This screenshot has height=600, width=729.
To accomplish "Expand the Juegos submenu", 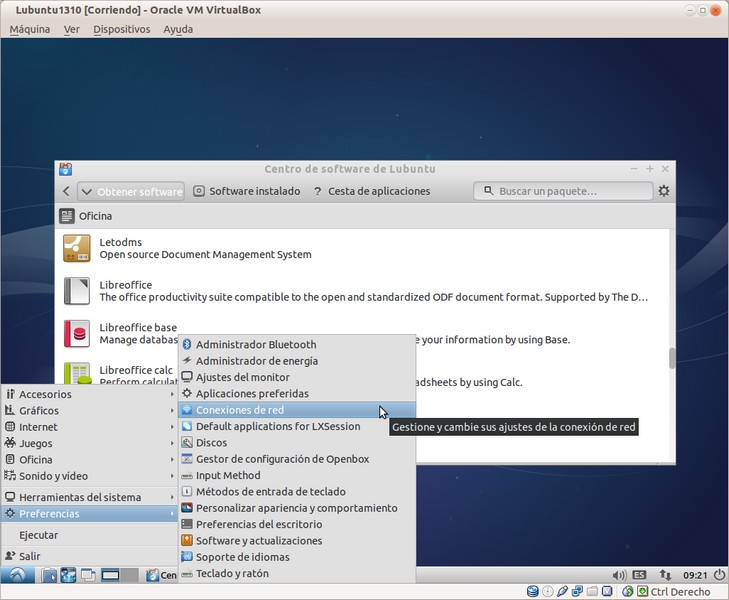I will [x=89, y=443].
